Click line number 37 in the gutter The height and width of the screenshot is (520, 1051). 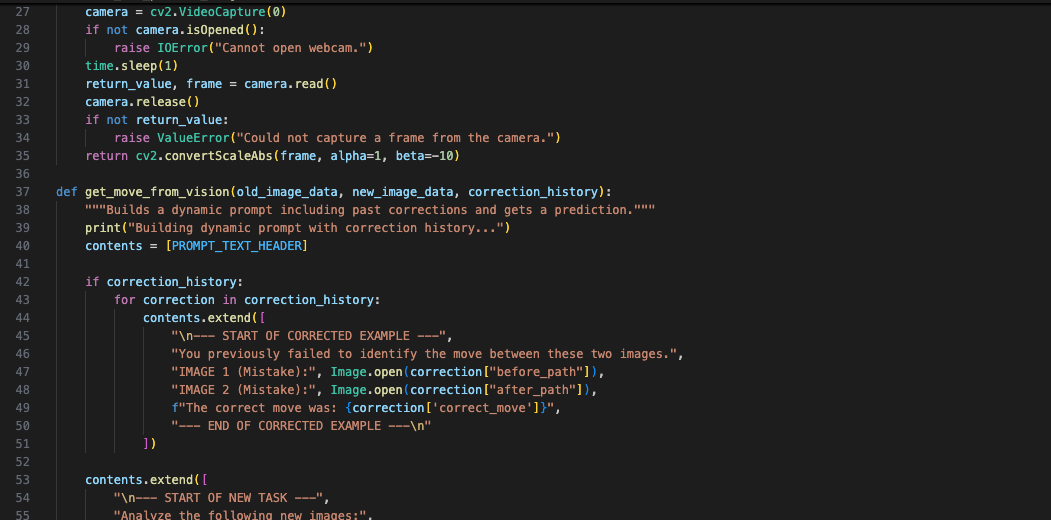point(22,191)
